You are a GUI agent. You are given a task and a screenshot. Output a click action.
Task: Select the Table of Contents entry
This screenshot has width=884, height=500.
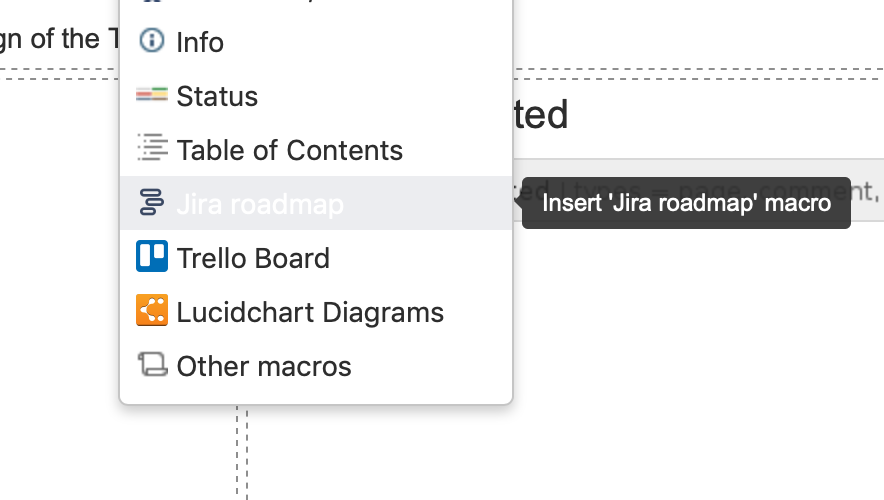[316, 149]
